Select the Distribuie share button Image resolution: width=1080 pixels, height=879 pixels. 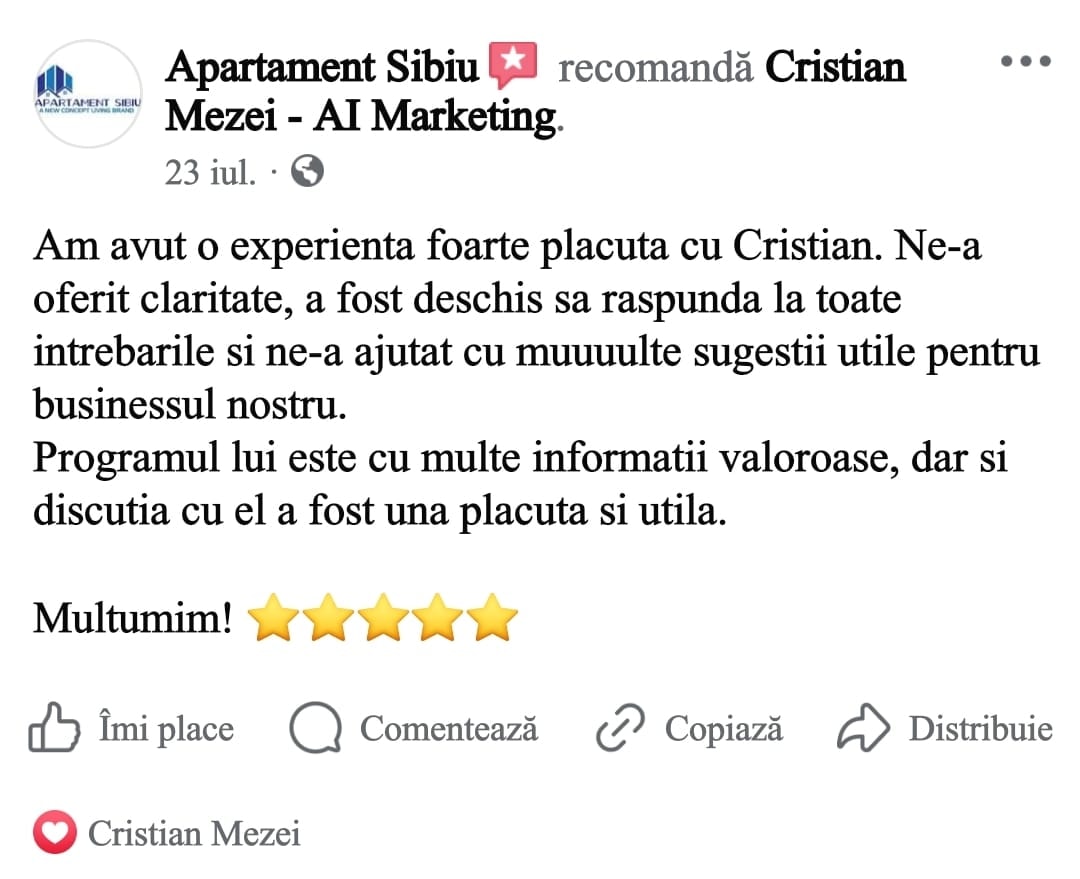[944, 727]
